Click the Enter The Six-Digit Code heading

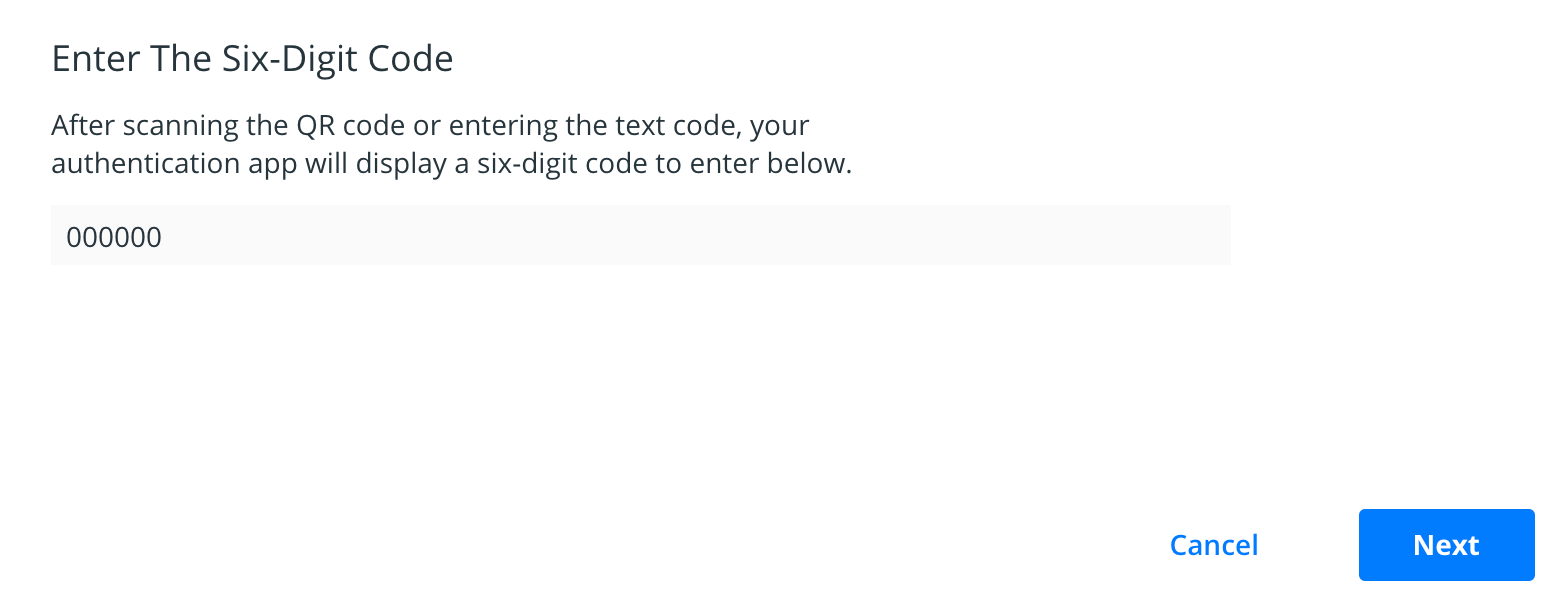251,58
